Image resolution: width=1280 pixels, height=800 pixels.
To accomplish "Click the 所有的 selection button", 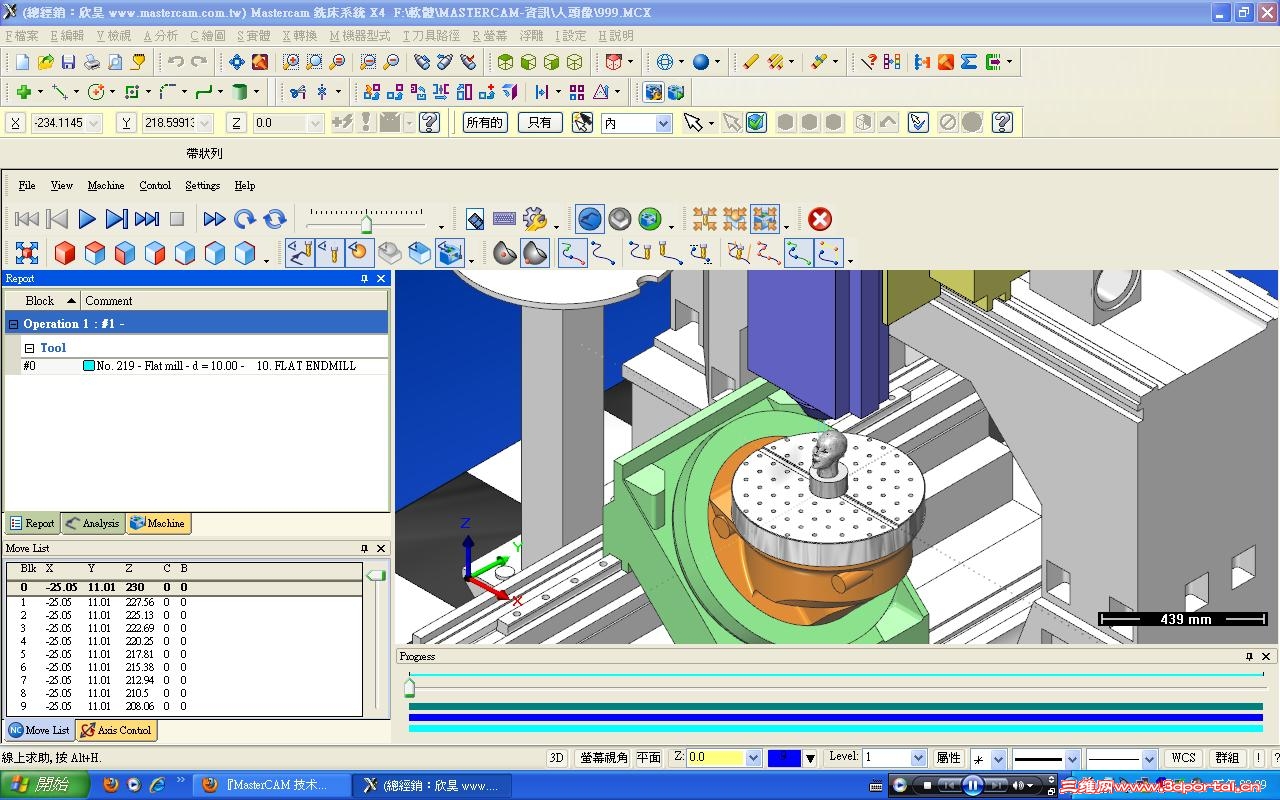I will coord(485,123).
